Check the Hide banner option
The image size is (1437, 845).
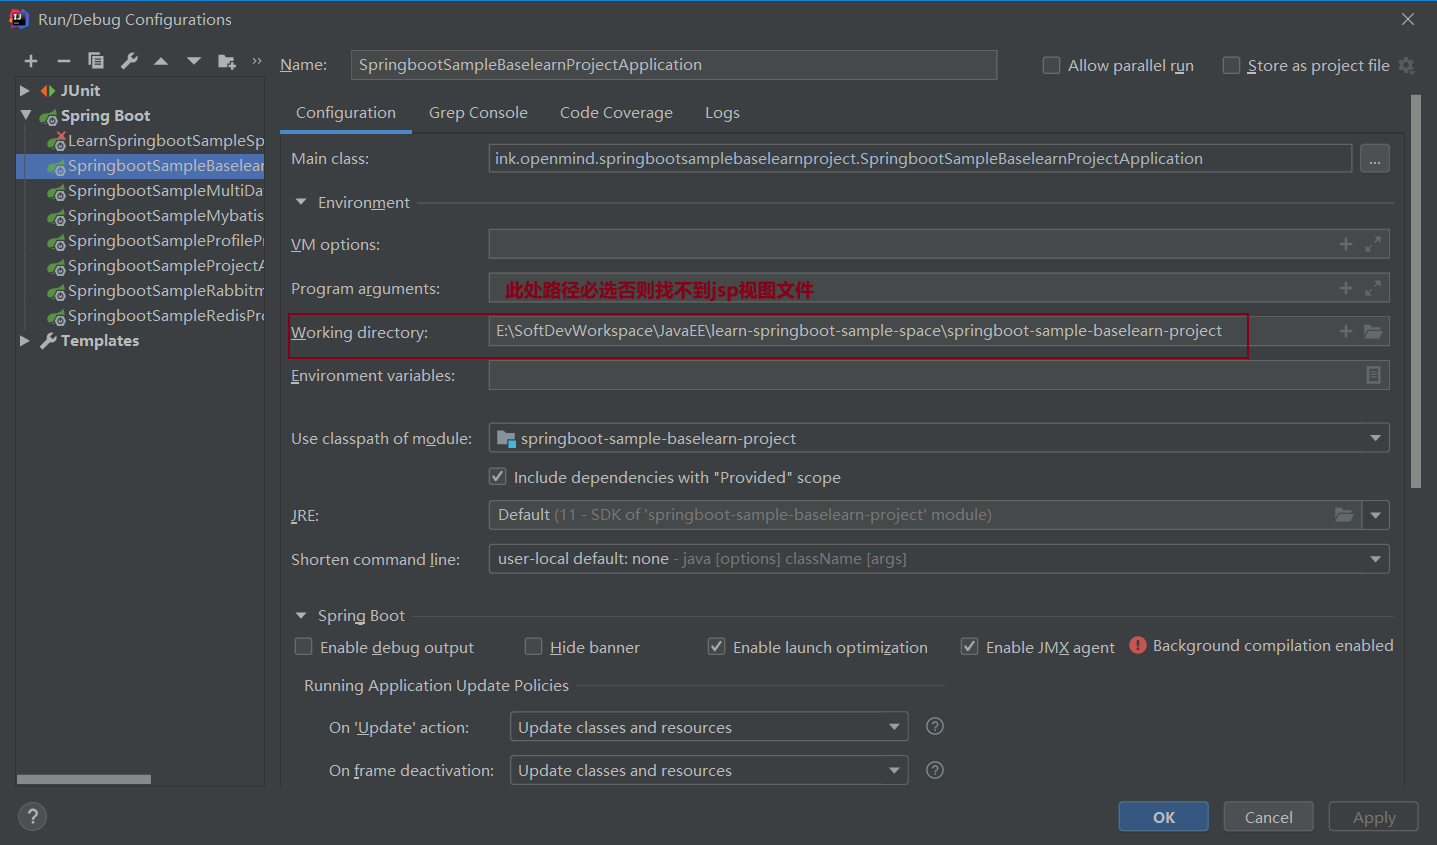pyautogui.click(x=534, y=647)
